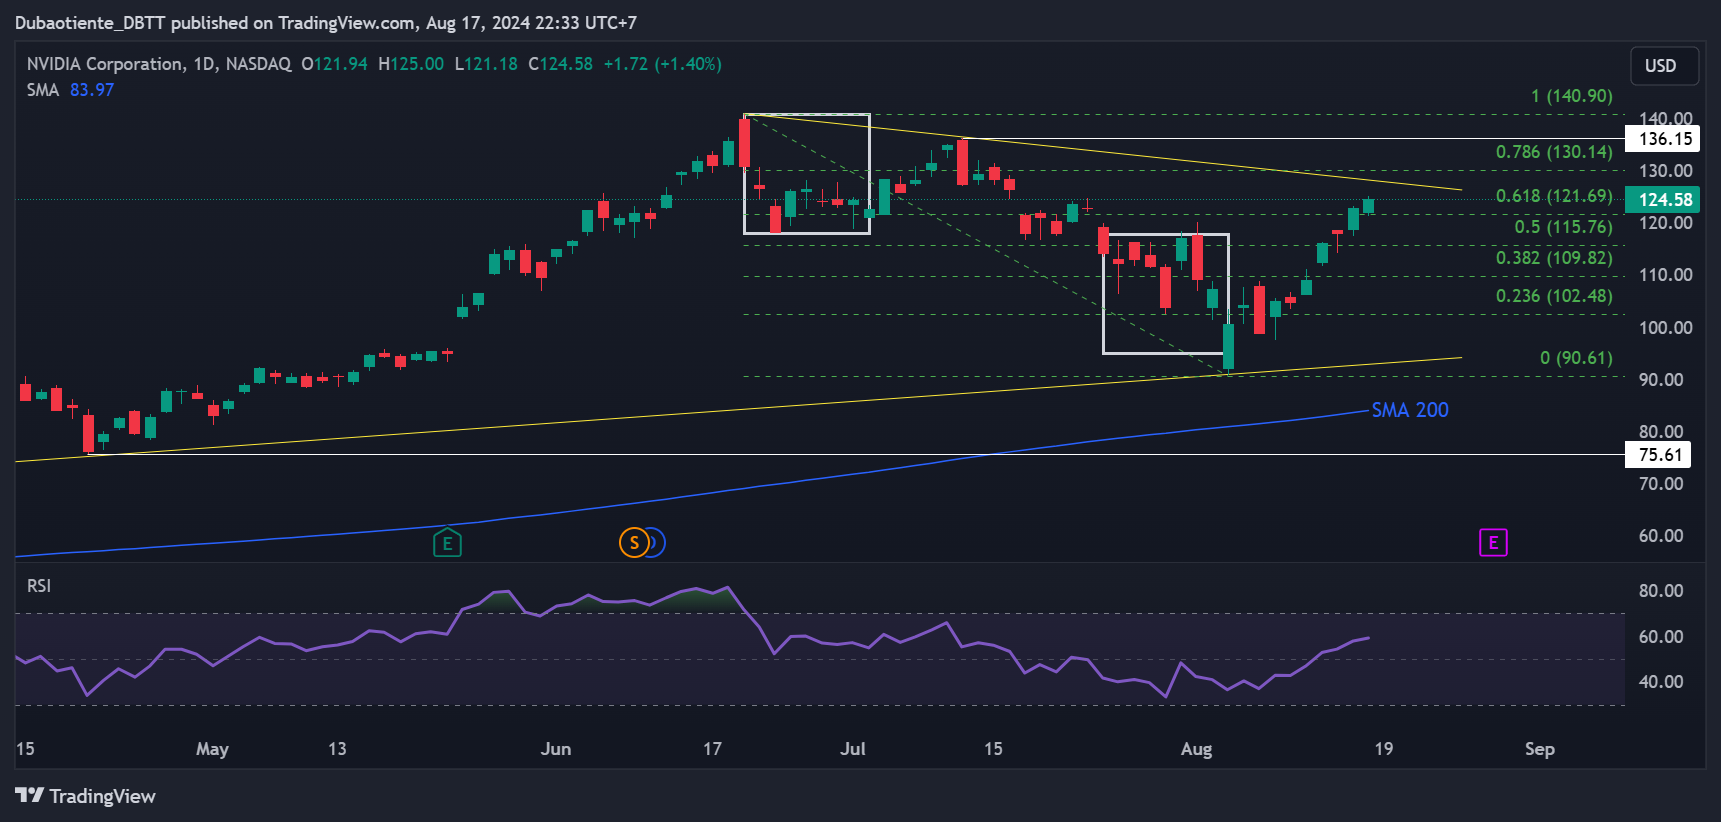This screenshot has width=1721, height=822.
Task: Click the SMA indicator legend label
Action: [43, 90]
